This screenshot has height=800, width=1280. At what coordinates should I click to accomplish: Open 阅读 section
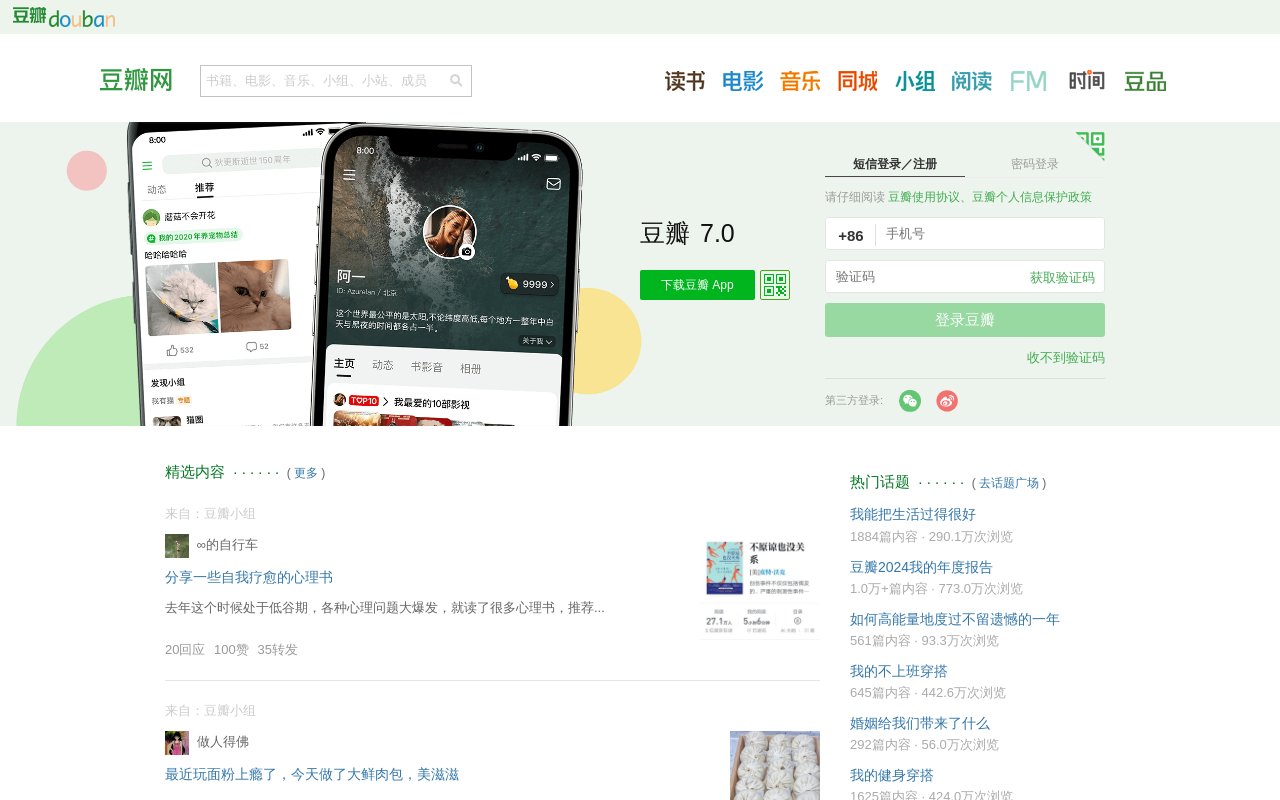pos(971,82)
